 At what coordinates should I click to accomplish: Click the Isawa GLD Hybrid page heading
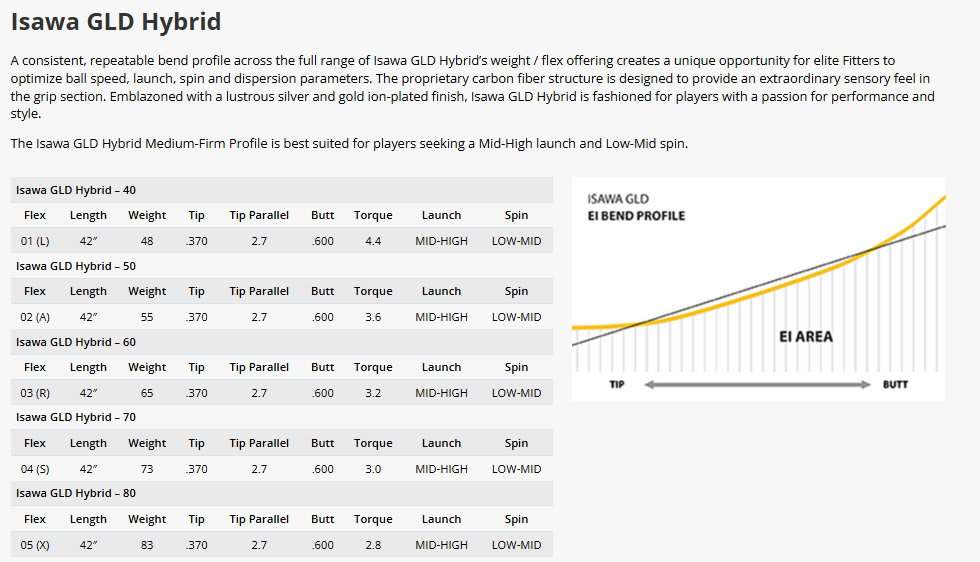click(116, 21)
